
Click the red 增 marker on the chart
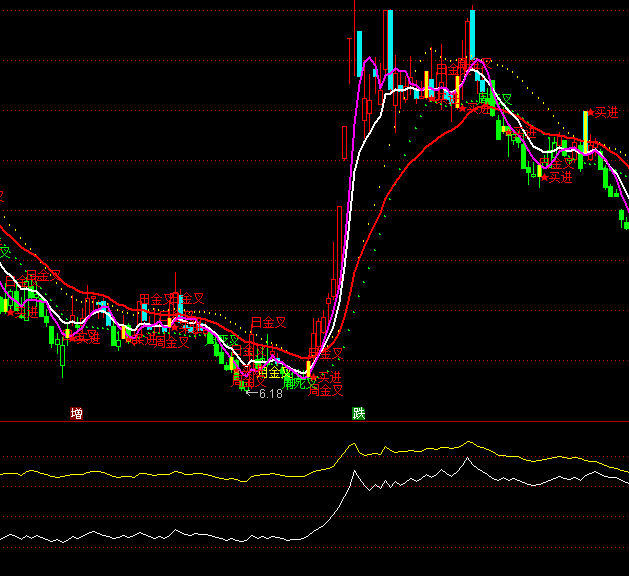click(77, 413)
